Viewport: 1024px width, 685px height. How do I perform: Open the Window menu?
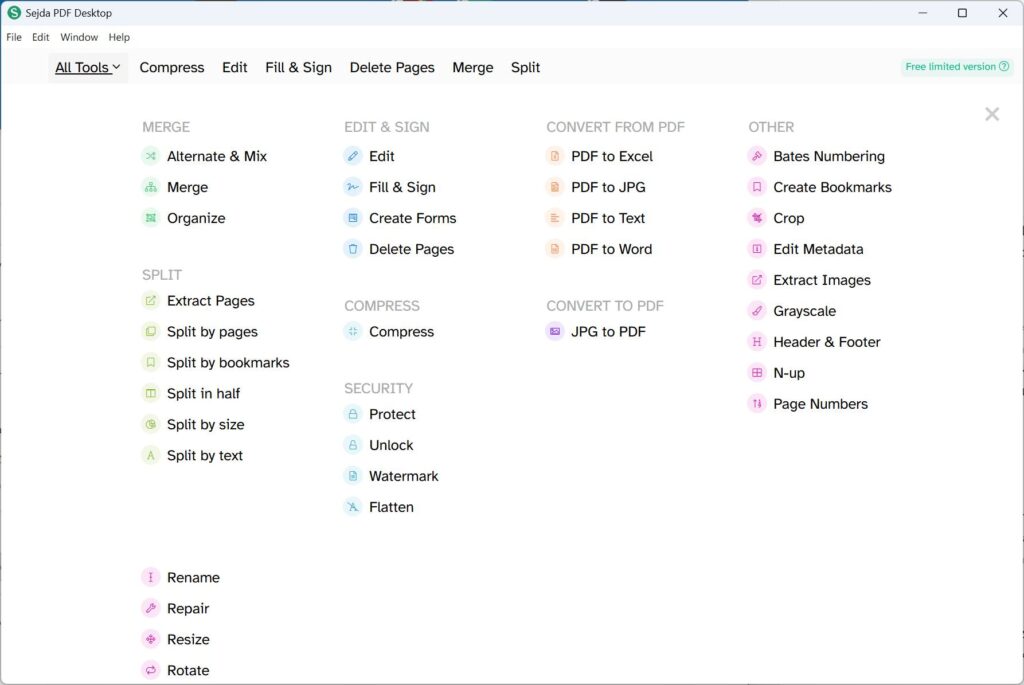coord(79,37)
